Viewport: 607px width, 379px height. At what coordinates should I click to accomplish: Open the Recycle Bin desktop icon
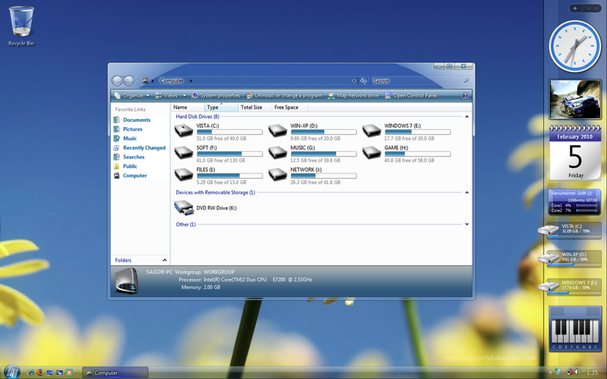(x=21, y=25)
